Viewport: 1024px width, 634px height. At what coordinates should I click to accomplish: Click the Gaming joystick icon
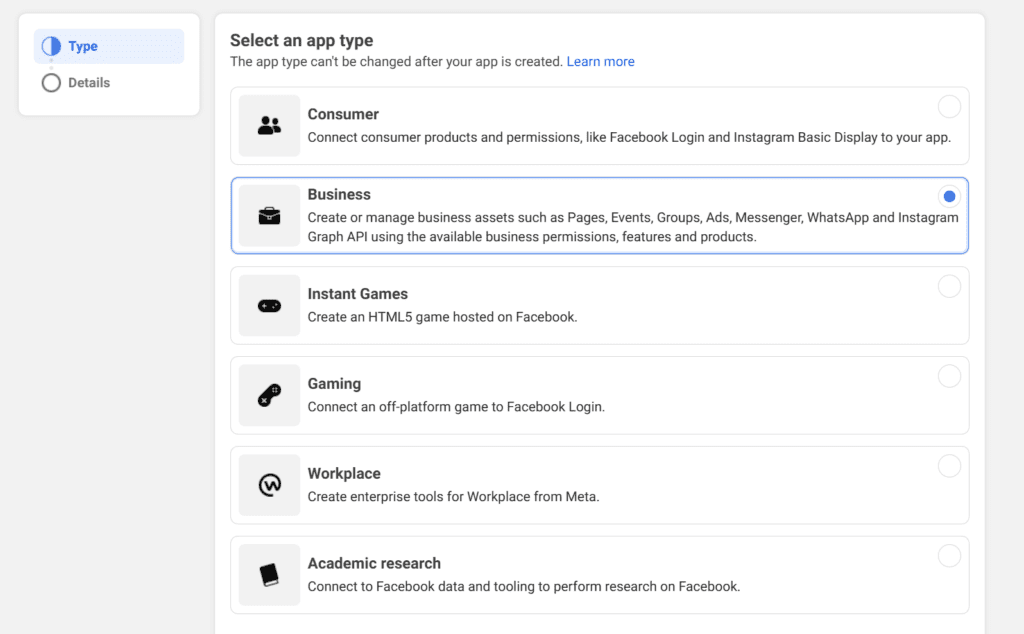[269, 395]
